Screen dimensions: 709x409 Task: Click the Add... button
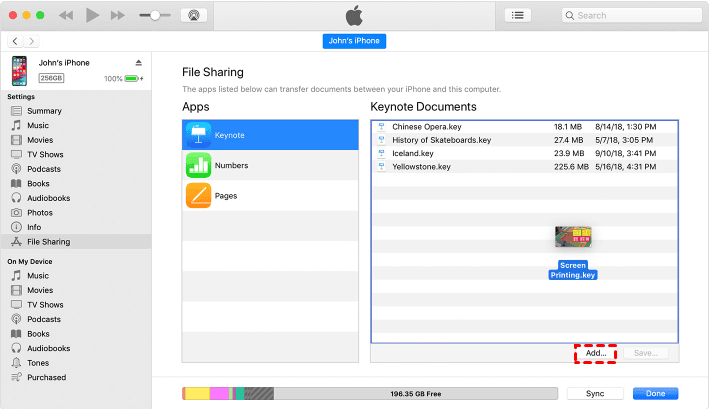[x=596, y=353]
